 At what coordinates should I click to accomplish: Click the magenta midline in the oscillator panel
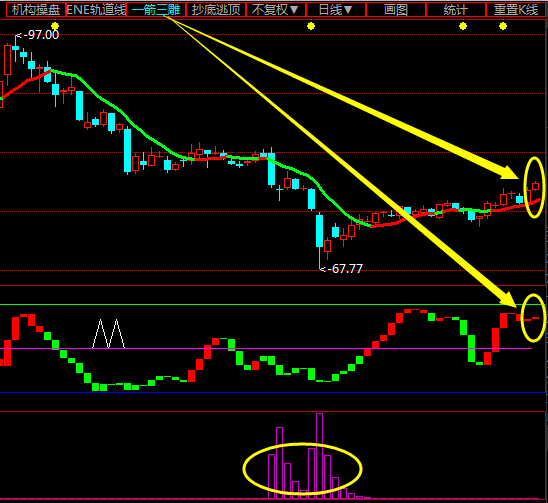coord(266,348)
